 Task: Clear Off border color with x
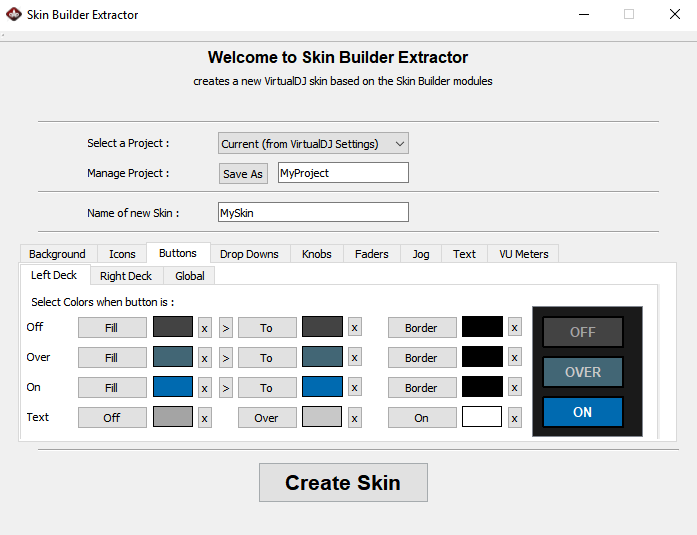click(515, 327)
